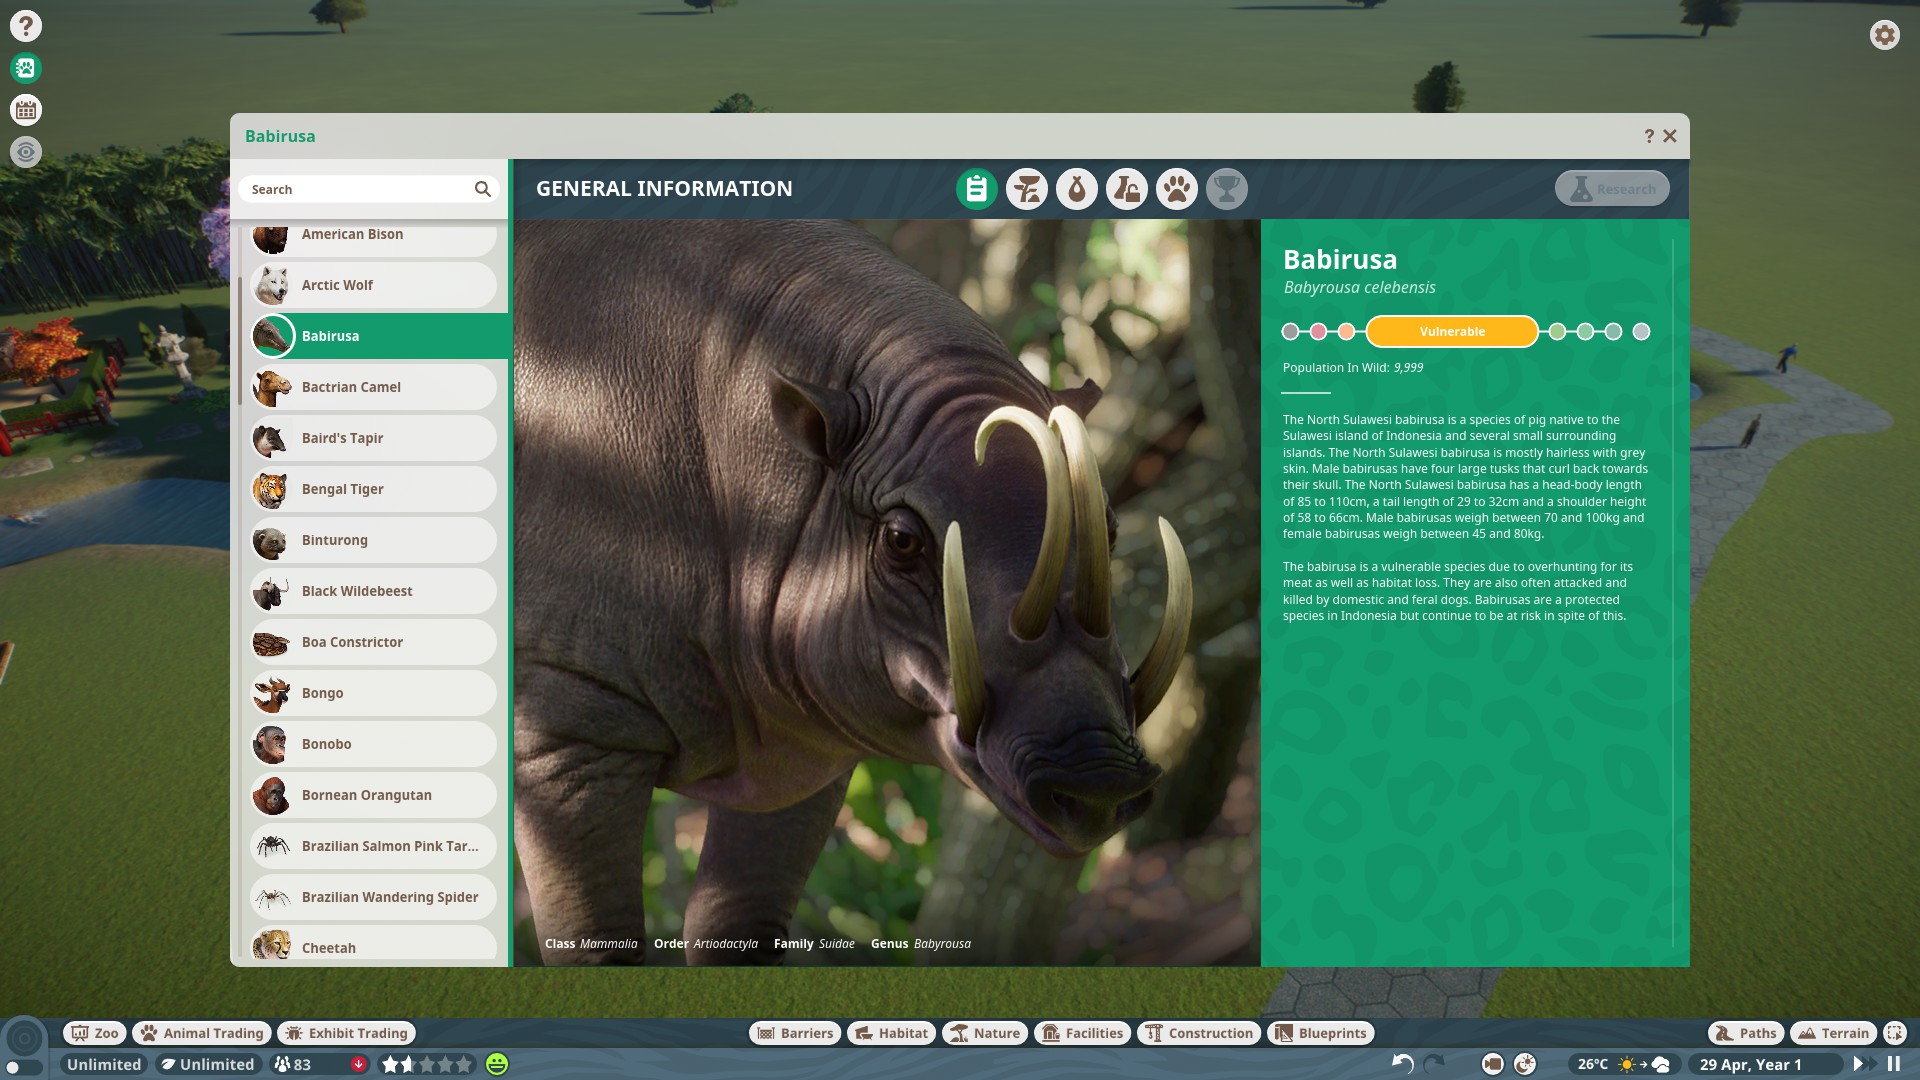Pause the game

1894,1064
